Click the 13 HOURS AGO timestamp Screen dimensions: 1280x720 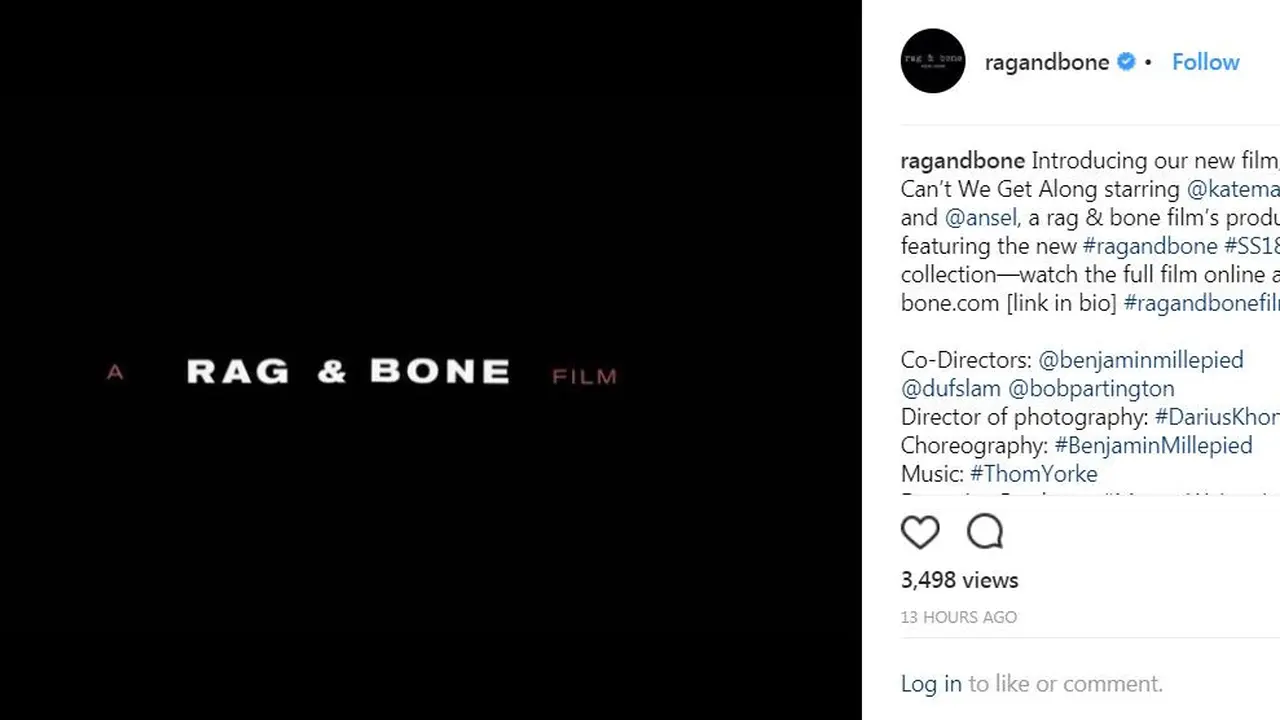click(x=959, y=617)
